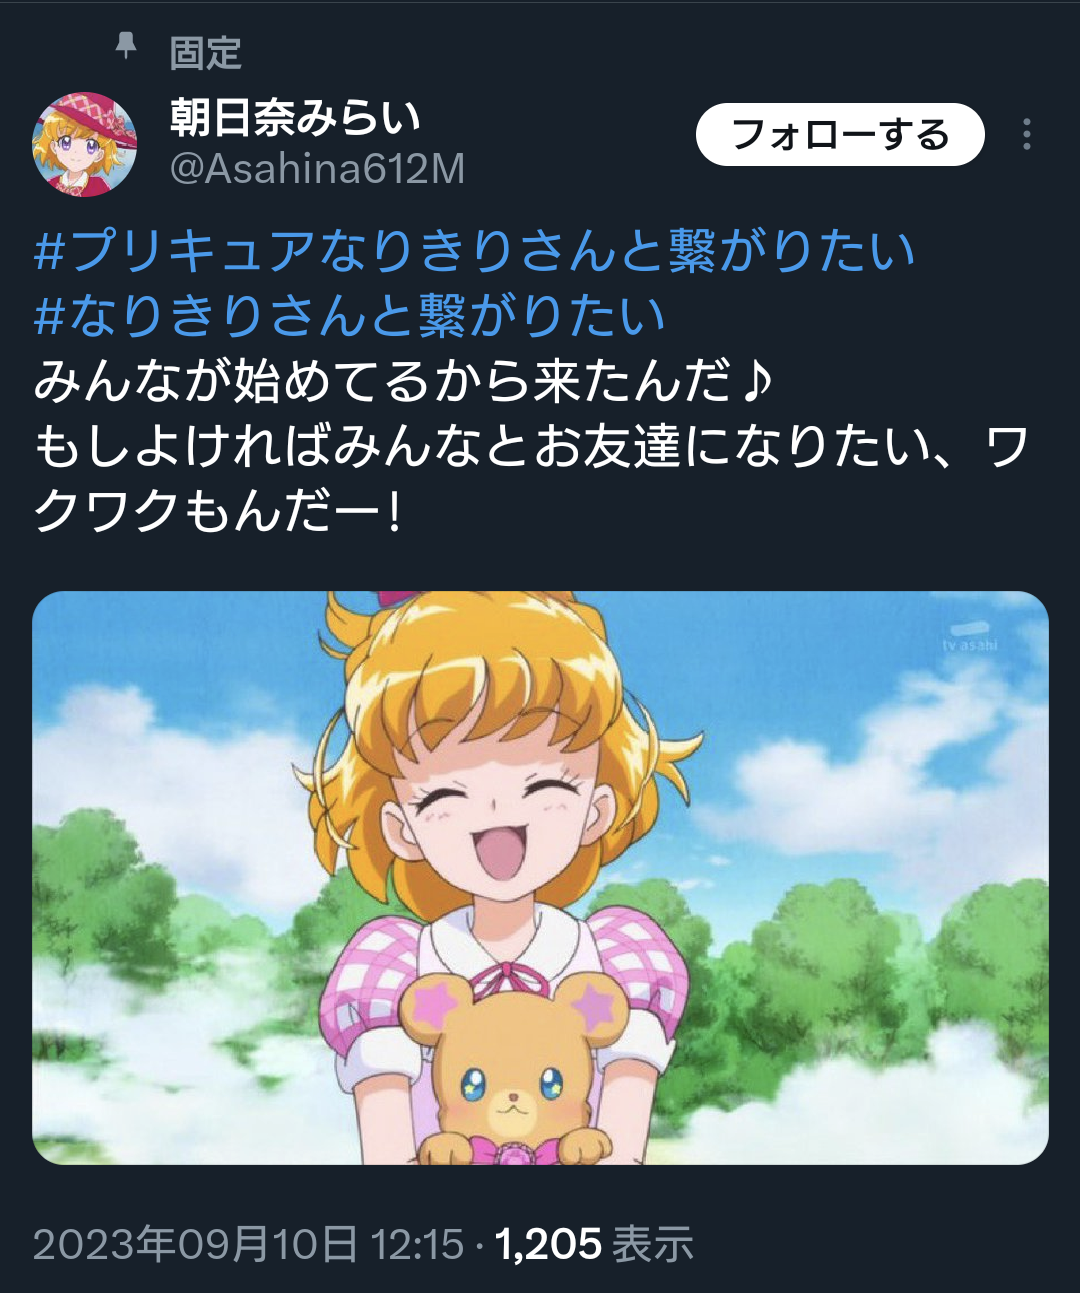
Task: Click the line もしよければみんなとお友達になりたい
Action: (483, 446)
